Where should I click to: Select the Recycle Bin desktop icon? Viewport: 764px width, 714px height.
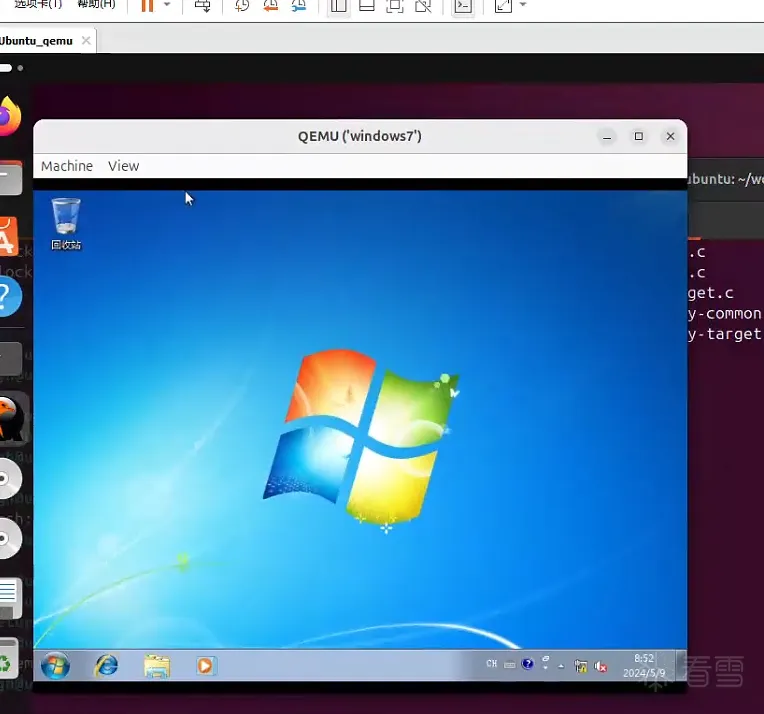(66, 224)
